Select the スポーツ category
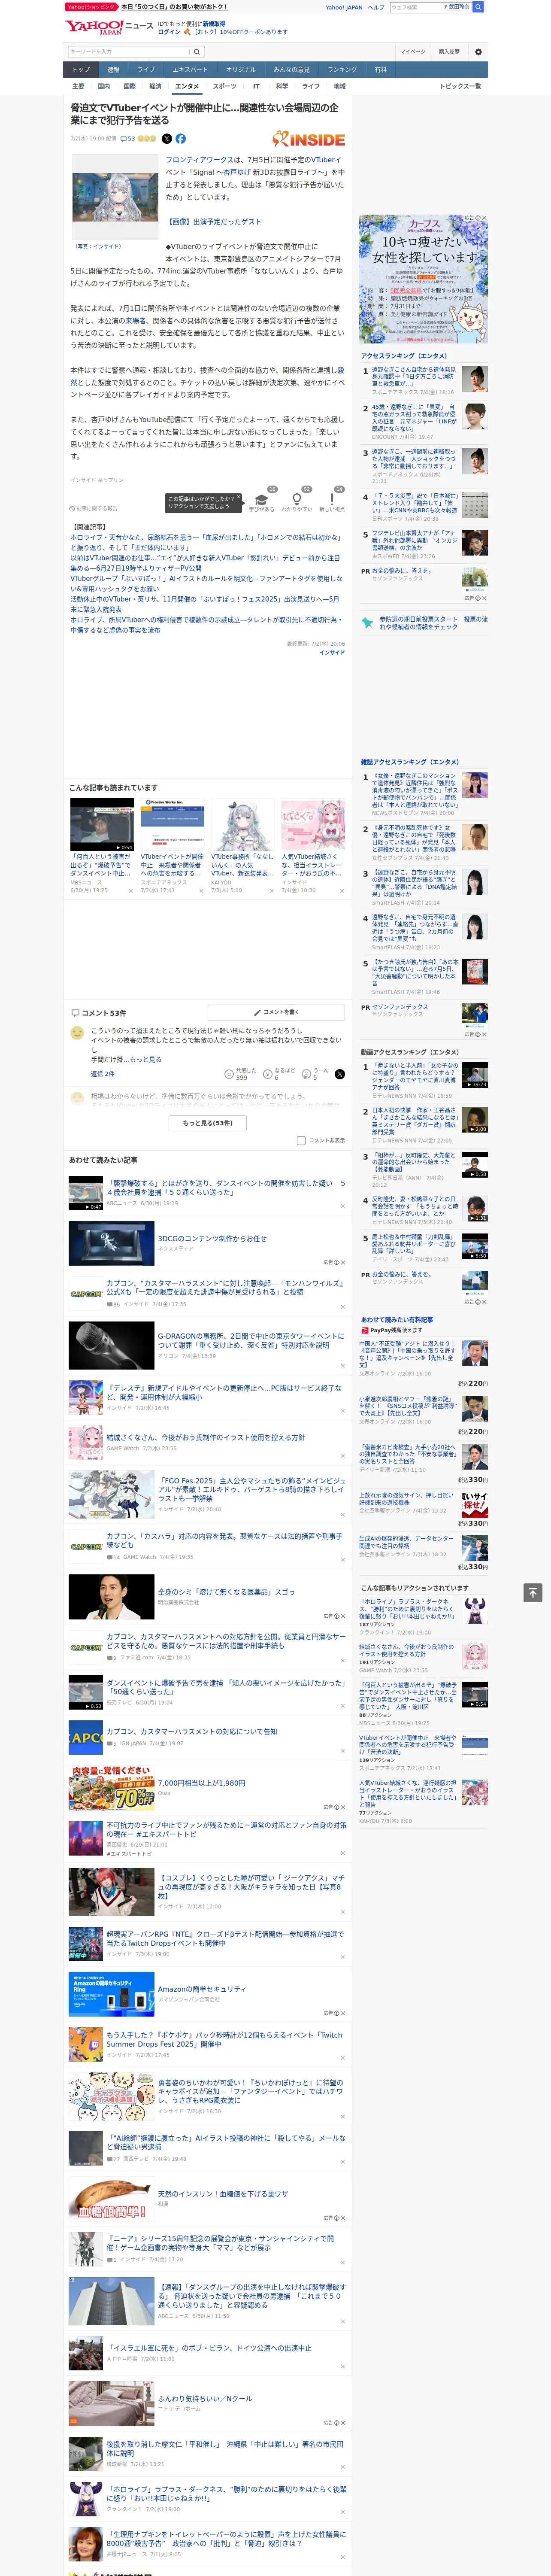551x2576 pixels. [225, 86]
